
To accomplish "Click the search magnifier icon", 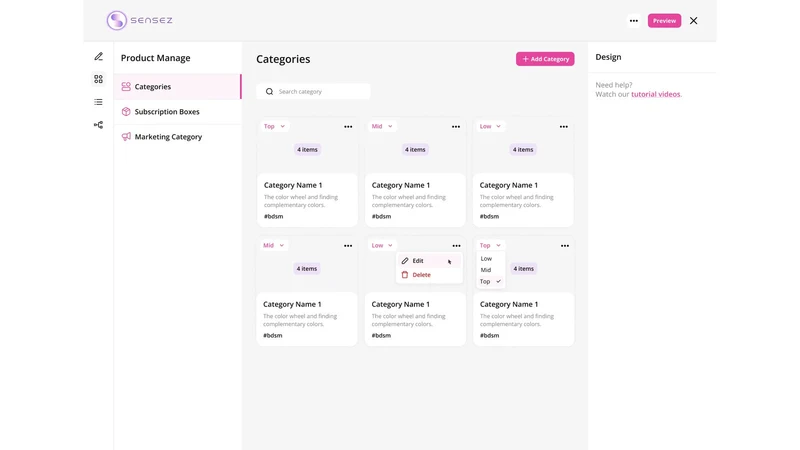I will click(x=269, y=91).
